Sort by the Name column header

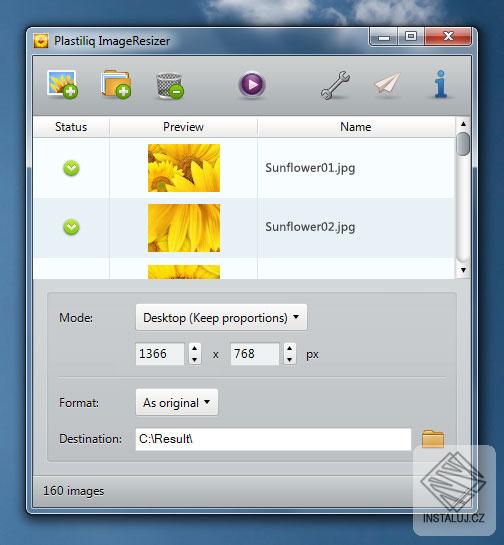click(356, 127)
